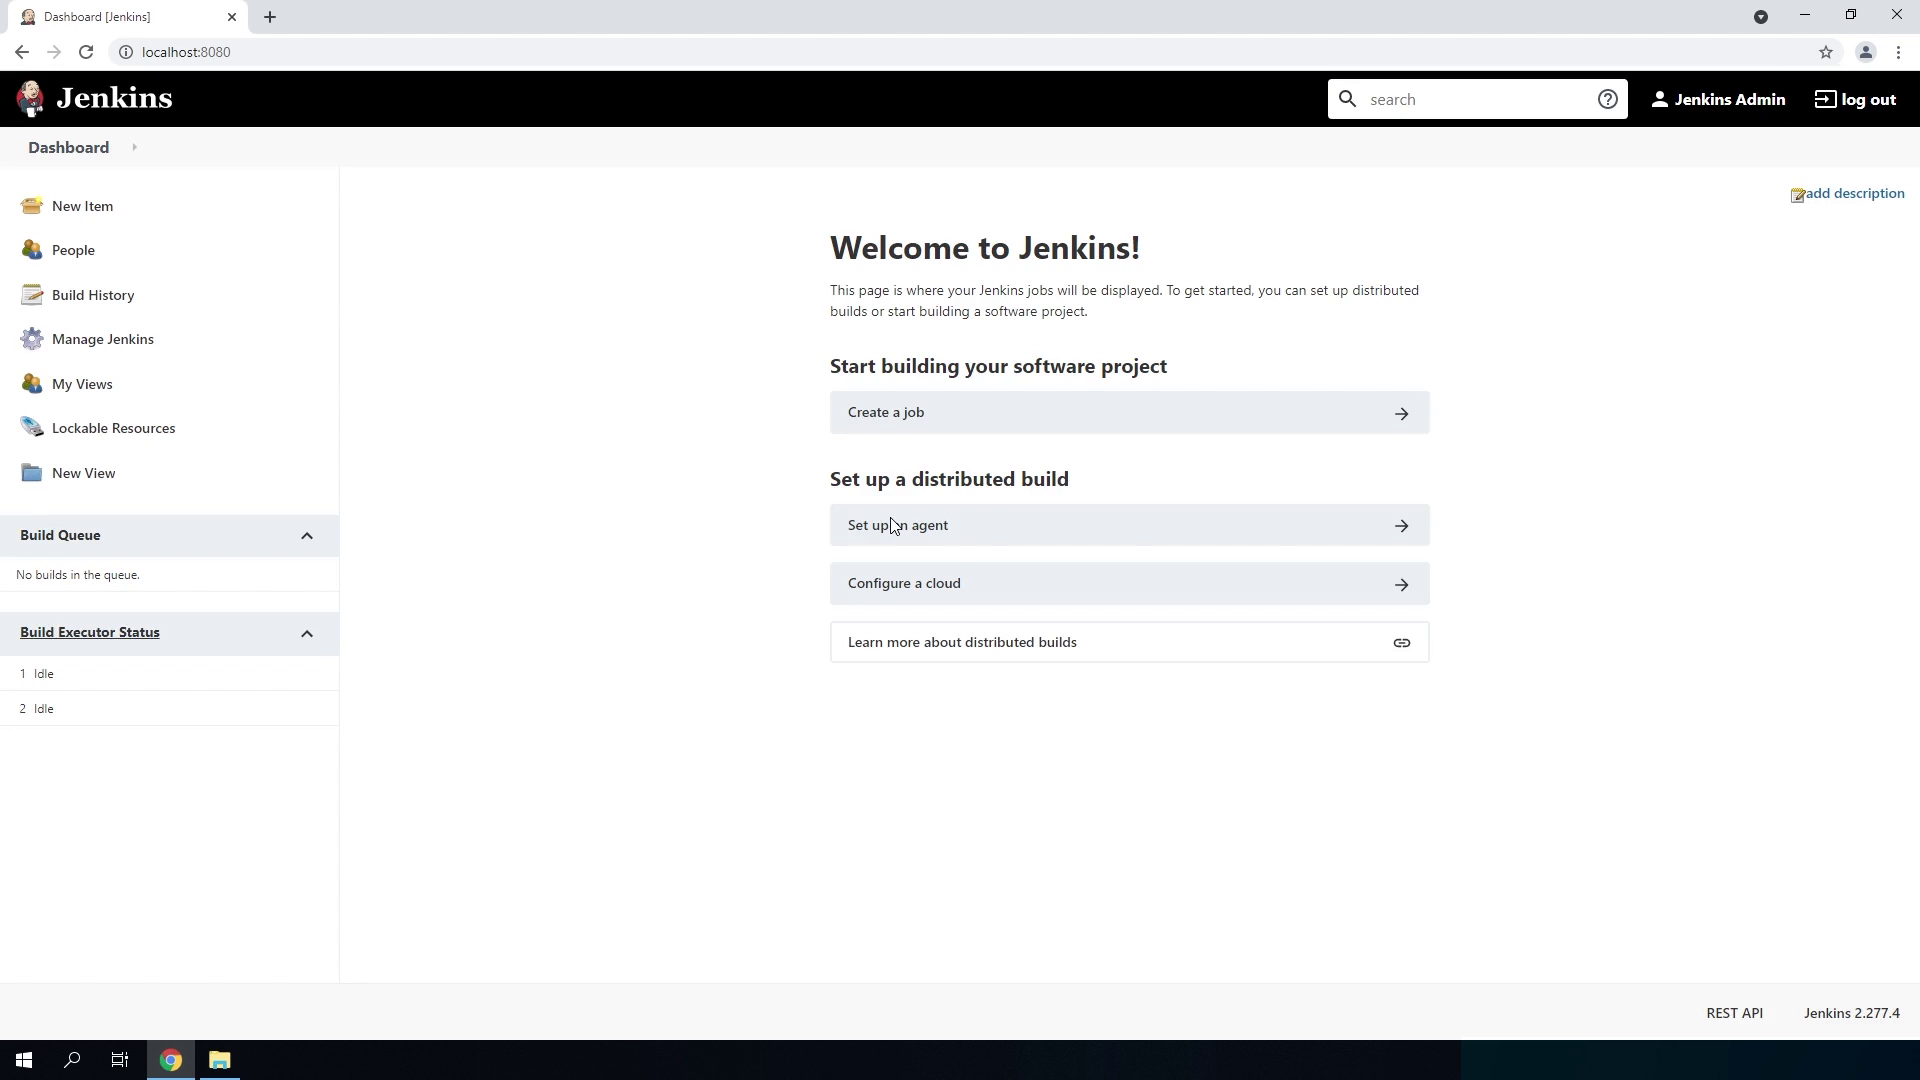Click the Lockable Resources icon
Viewport: 1920px width, 1080px height.
pos(32,428)
